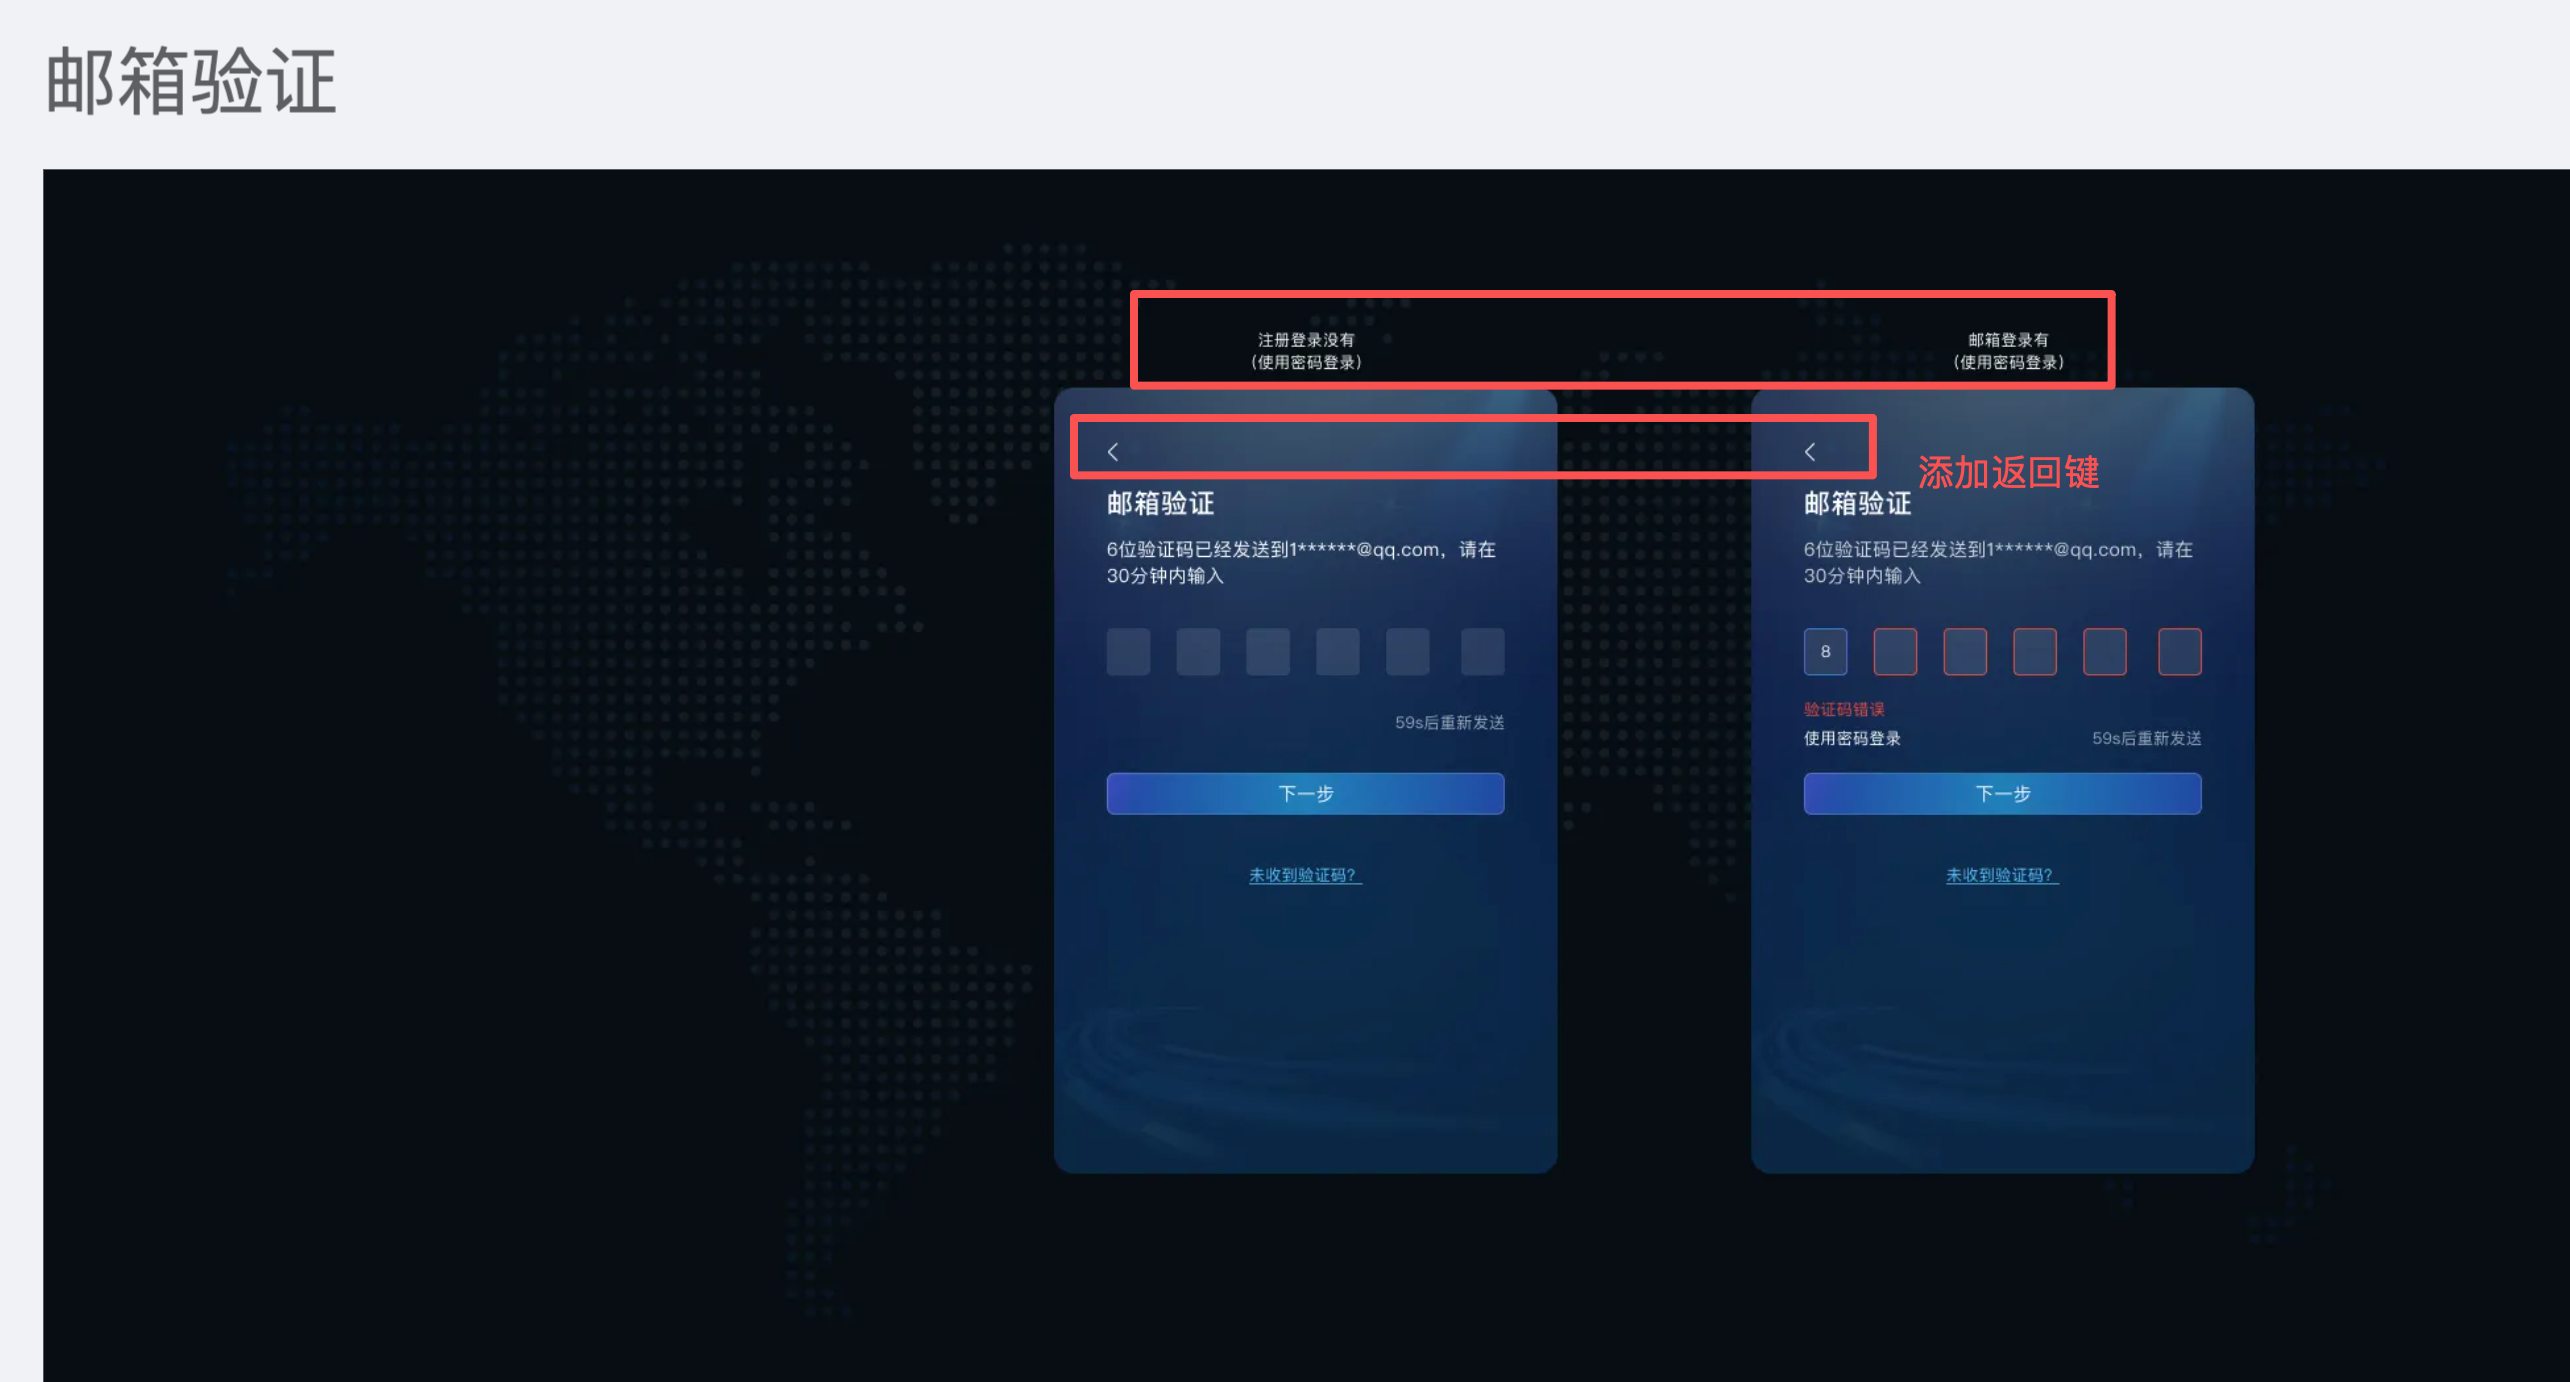This screenshot has width=2570, height=1382.
Task: Click 59s后重新发送 in left card
Action: 1449,723
